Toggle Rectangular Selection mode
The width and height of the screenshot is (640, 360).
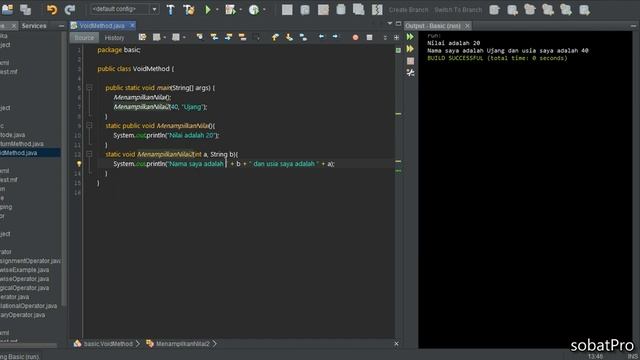point(256,37)
